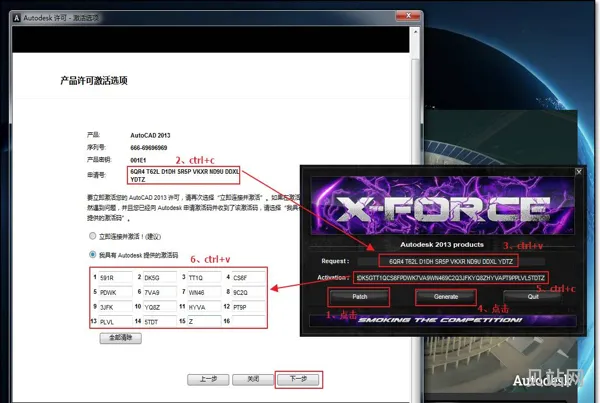Click Quit in the X-Force keygen

click(x=533, y=297)
